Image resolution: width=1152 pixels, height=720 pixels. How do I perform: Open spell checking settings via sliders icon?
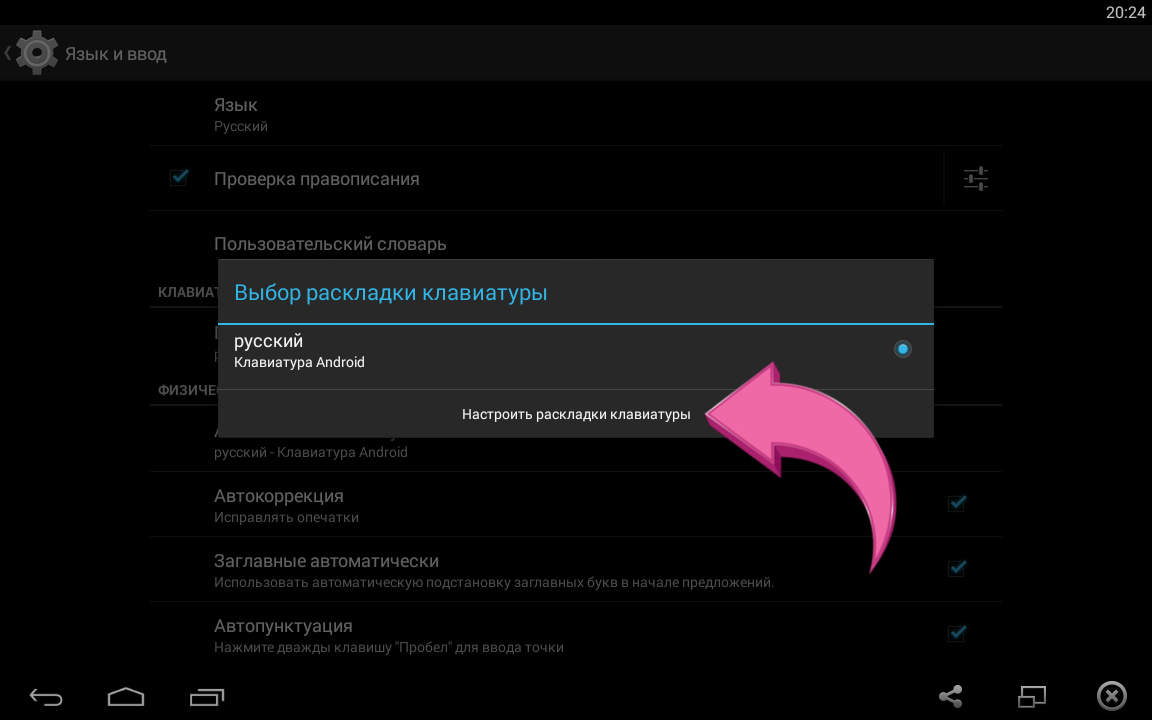(974, 178)
